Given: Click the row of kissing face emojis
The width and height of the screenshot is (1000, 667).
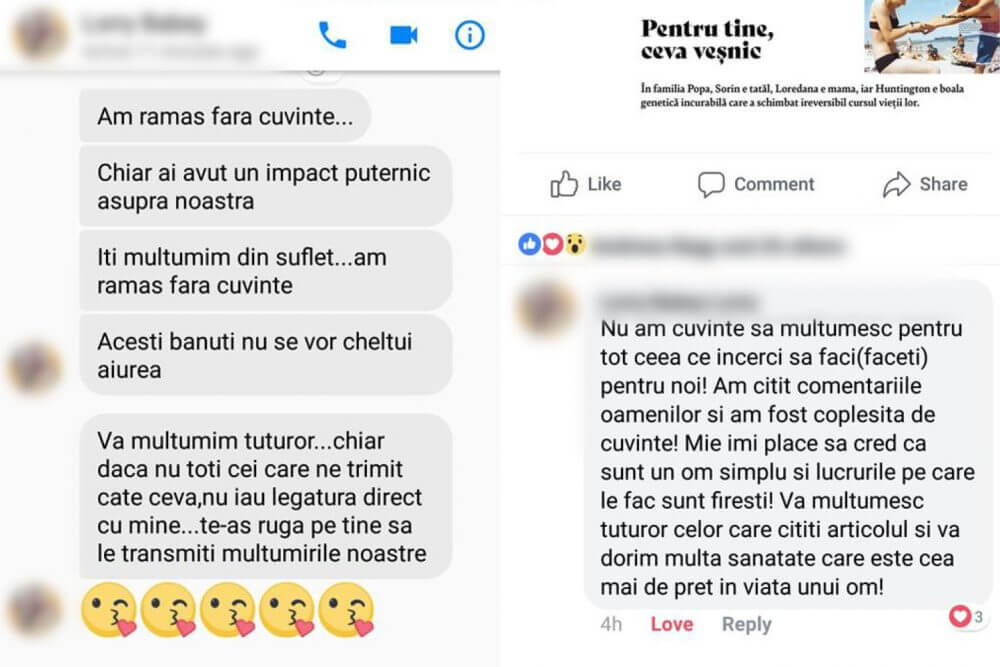Looking at the screenshot, I should point(228,610).
